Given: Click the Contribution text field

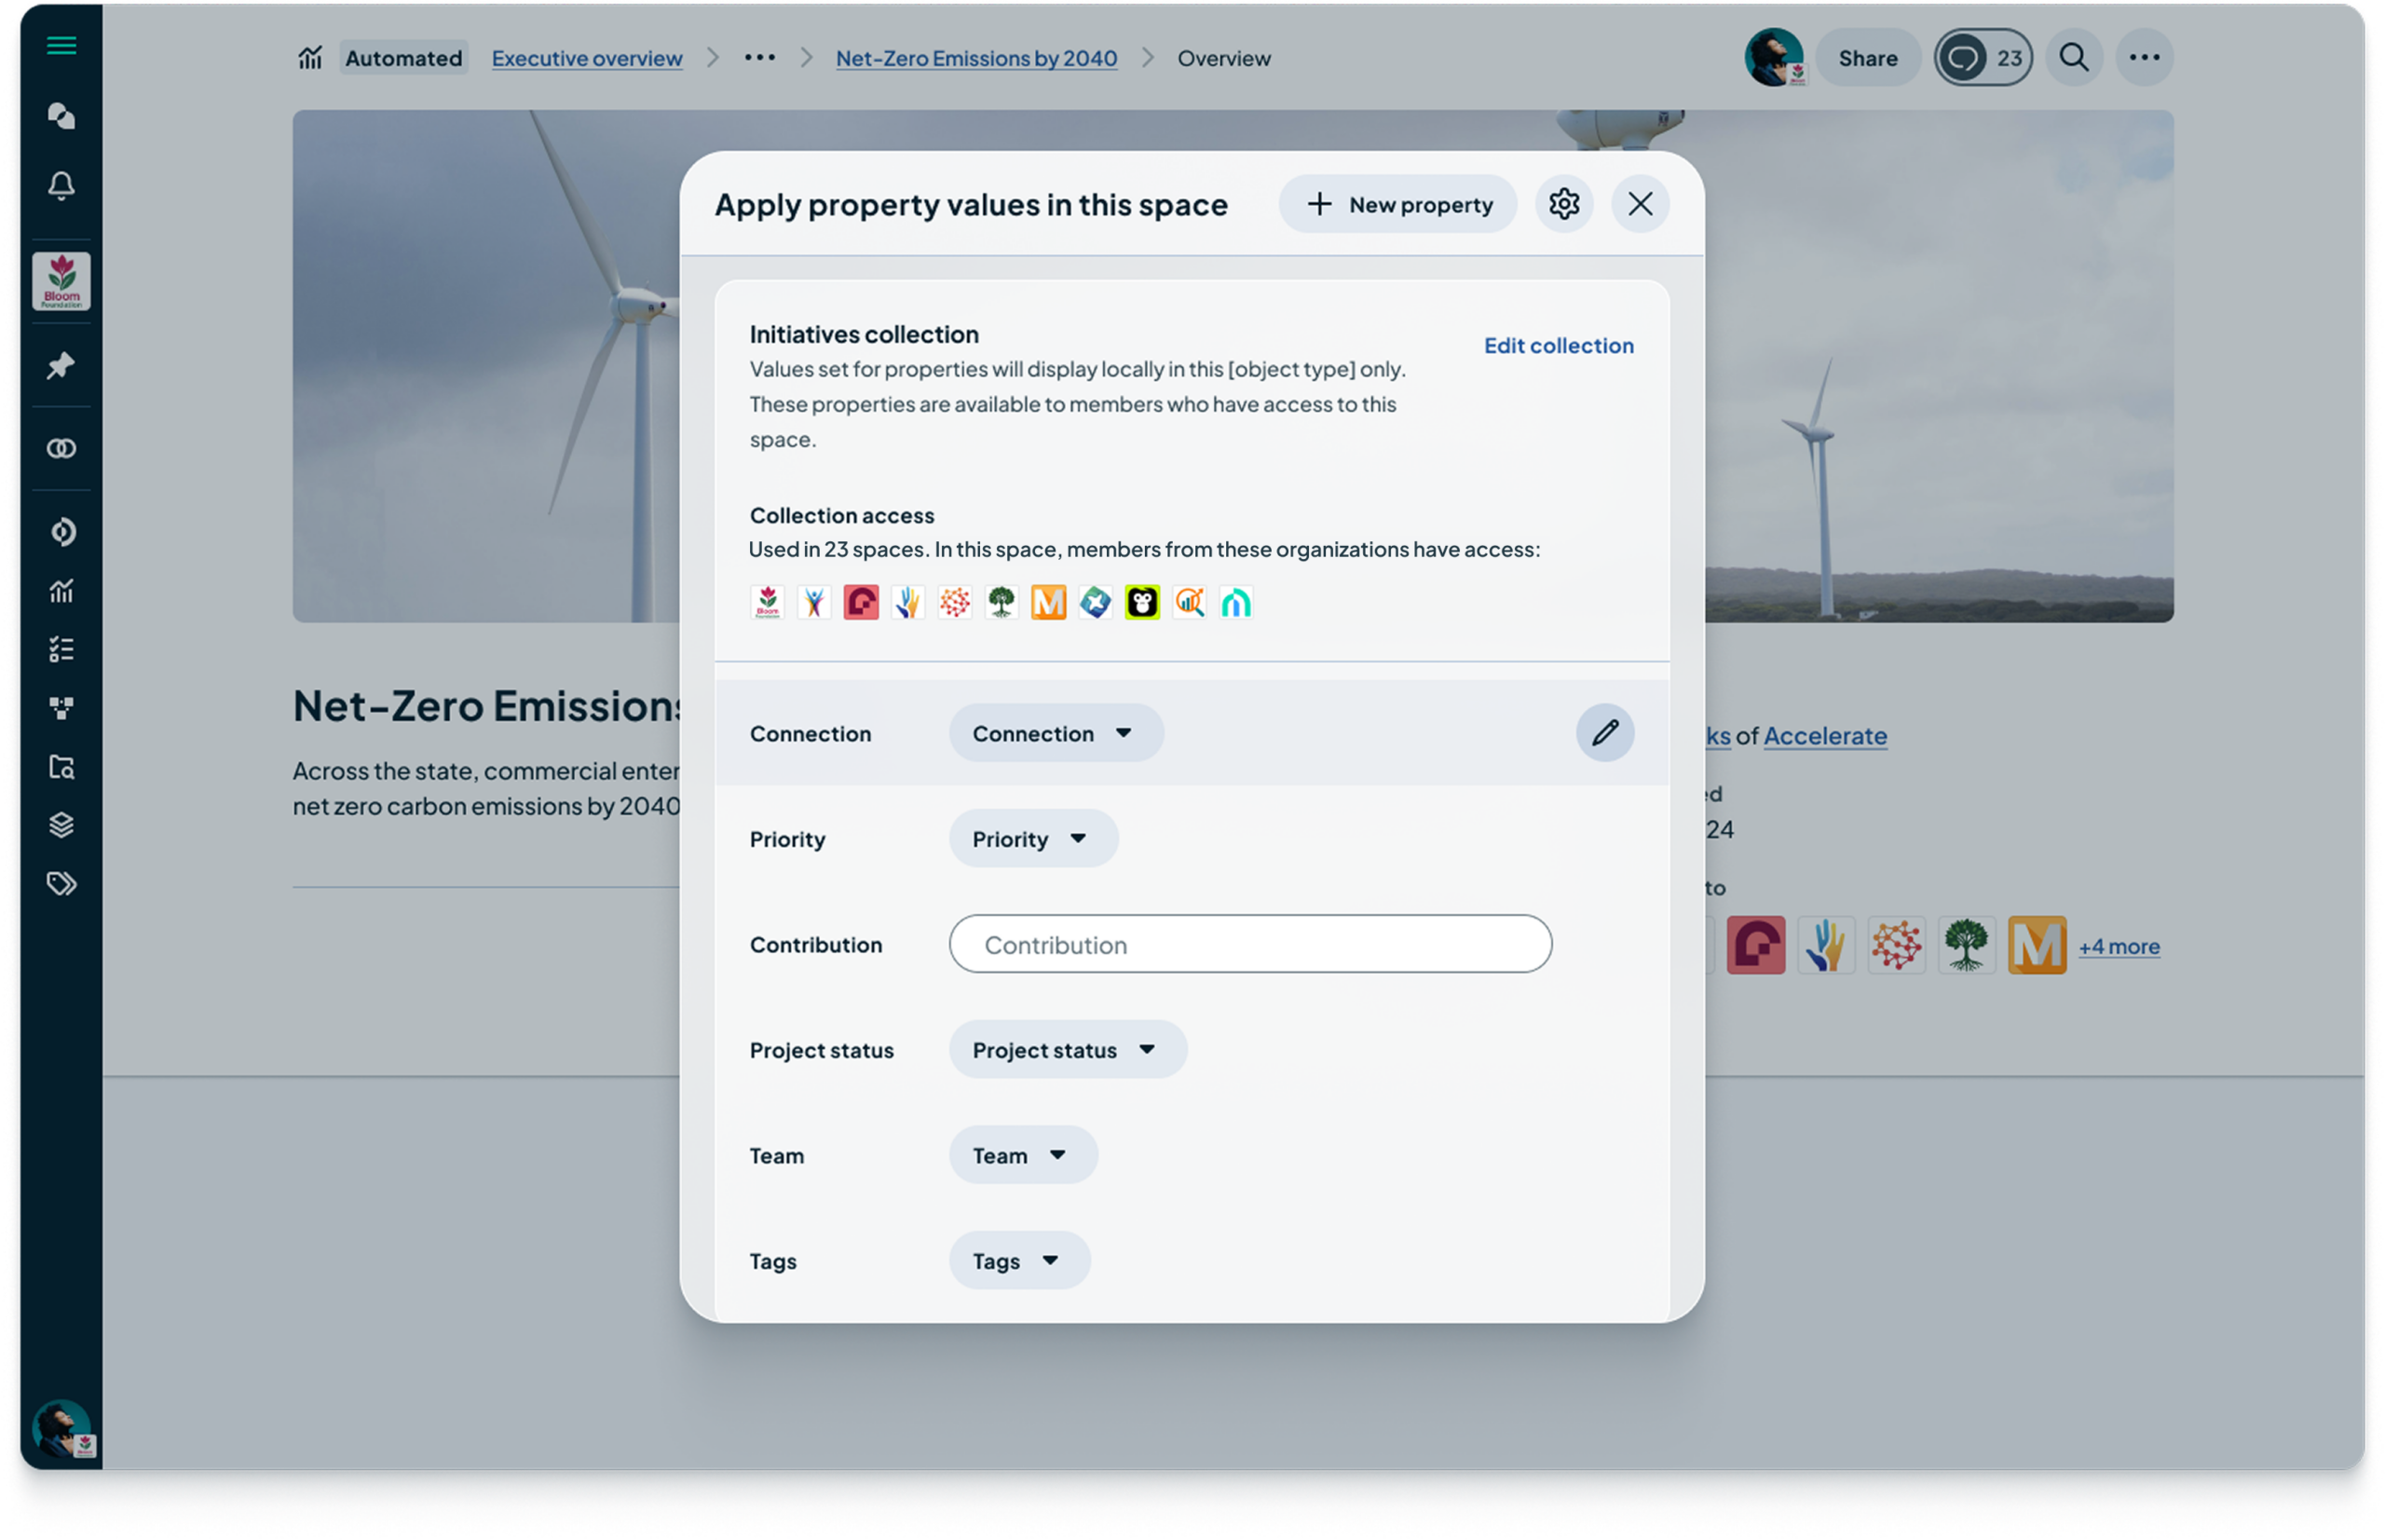Looking at the screenshot, I should point(1249,944).
